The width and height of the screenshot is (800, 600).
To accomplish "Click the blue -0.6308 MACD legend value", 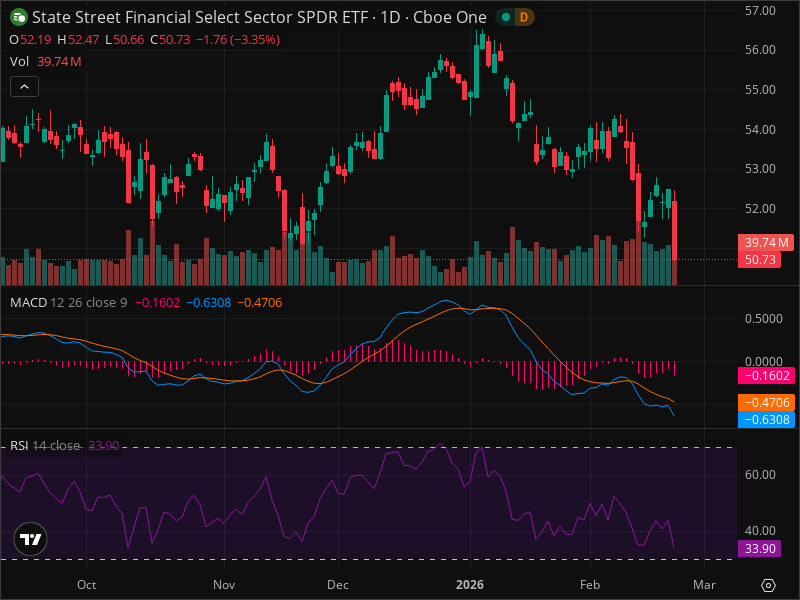I will 208,303.
